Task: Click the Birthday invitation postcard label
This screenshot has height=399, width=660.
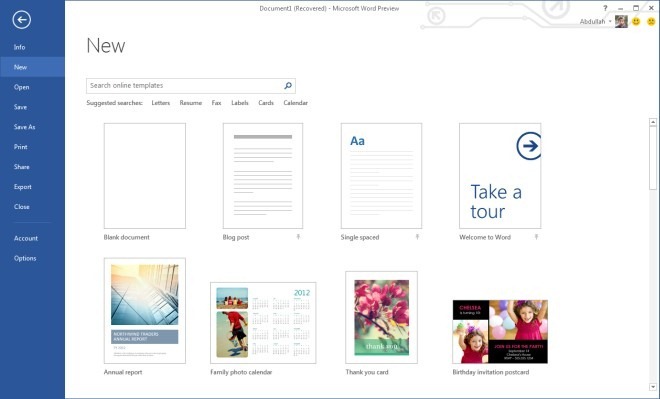Action: 491,372
